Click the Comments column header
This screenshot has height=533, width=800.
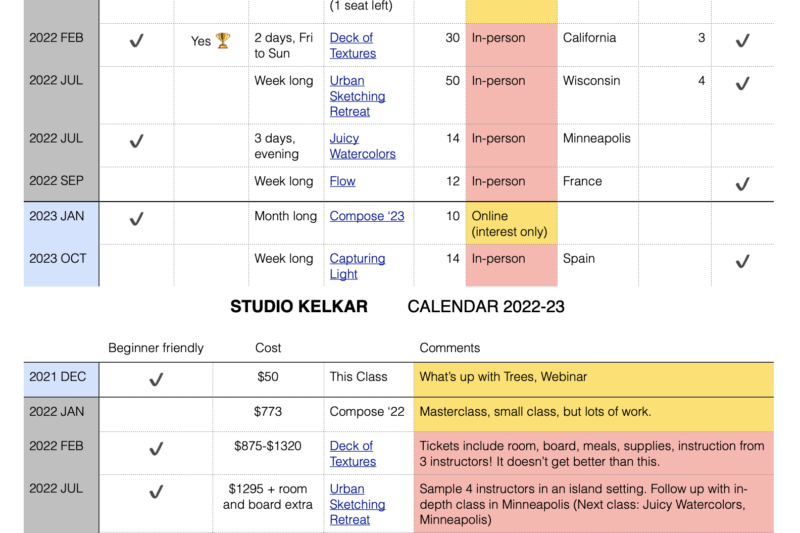pos(449,348)
